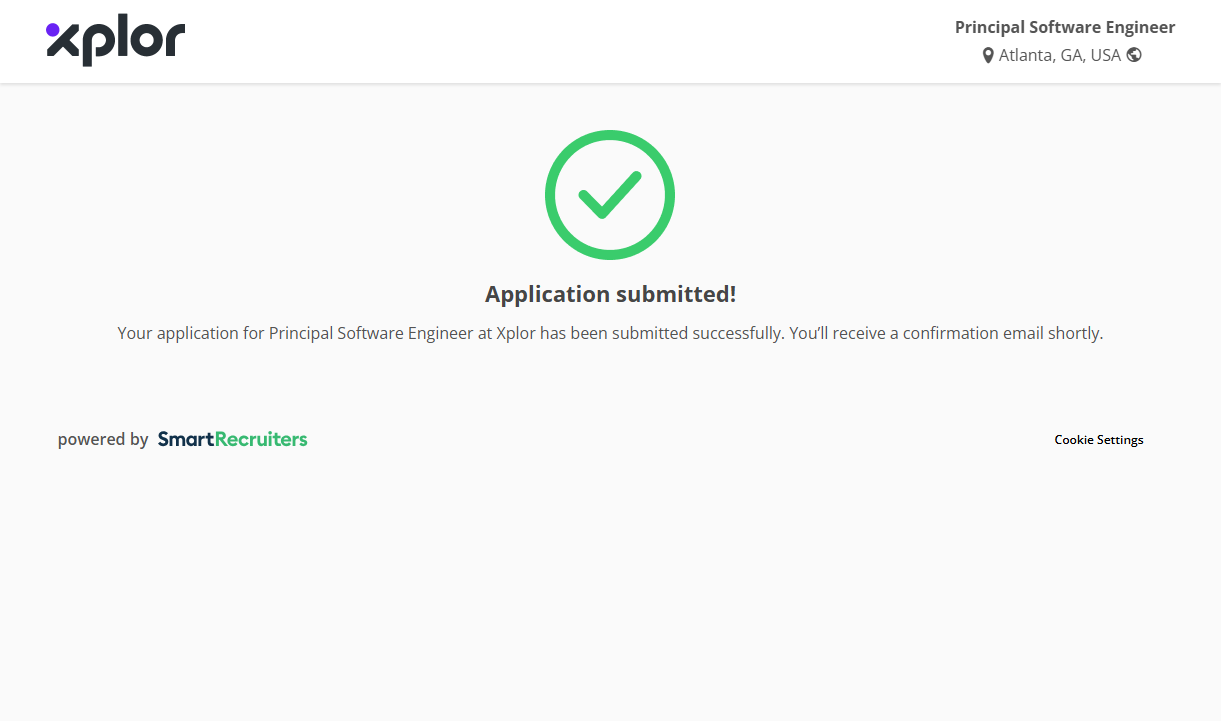
Task: Click the Application submitted! heading
Action: point(610,294)
